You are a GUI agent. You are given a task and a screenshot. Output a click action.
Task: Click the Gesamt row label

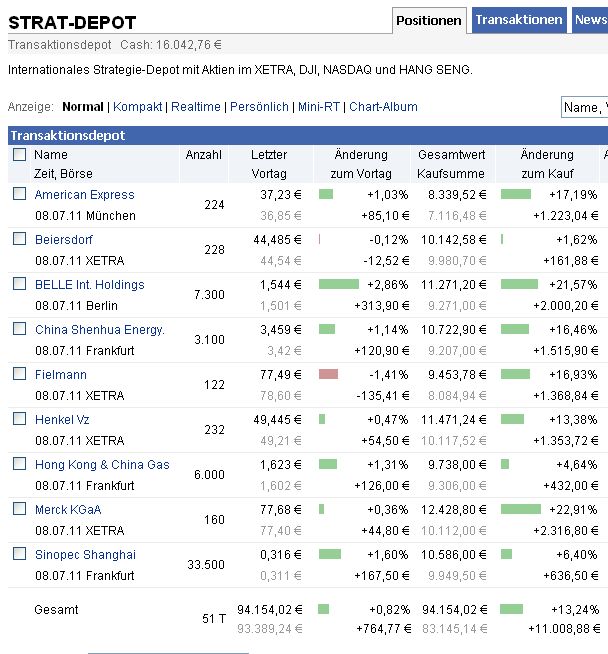(x=56, y=610)
